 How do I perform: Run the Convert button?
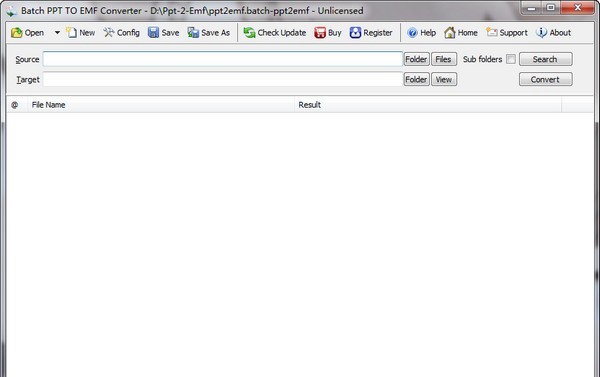[546, 79]
